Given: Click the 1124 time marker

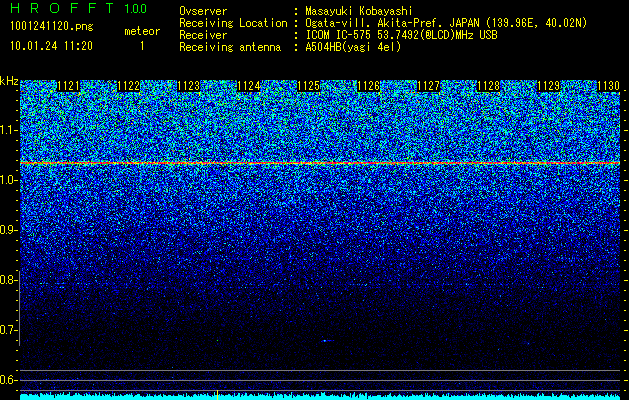Looking at the screenshot, I should pos(248,86).
